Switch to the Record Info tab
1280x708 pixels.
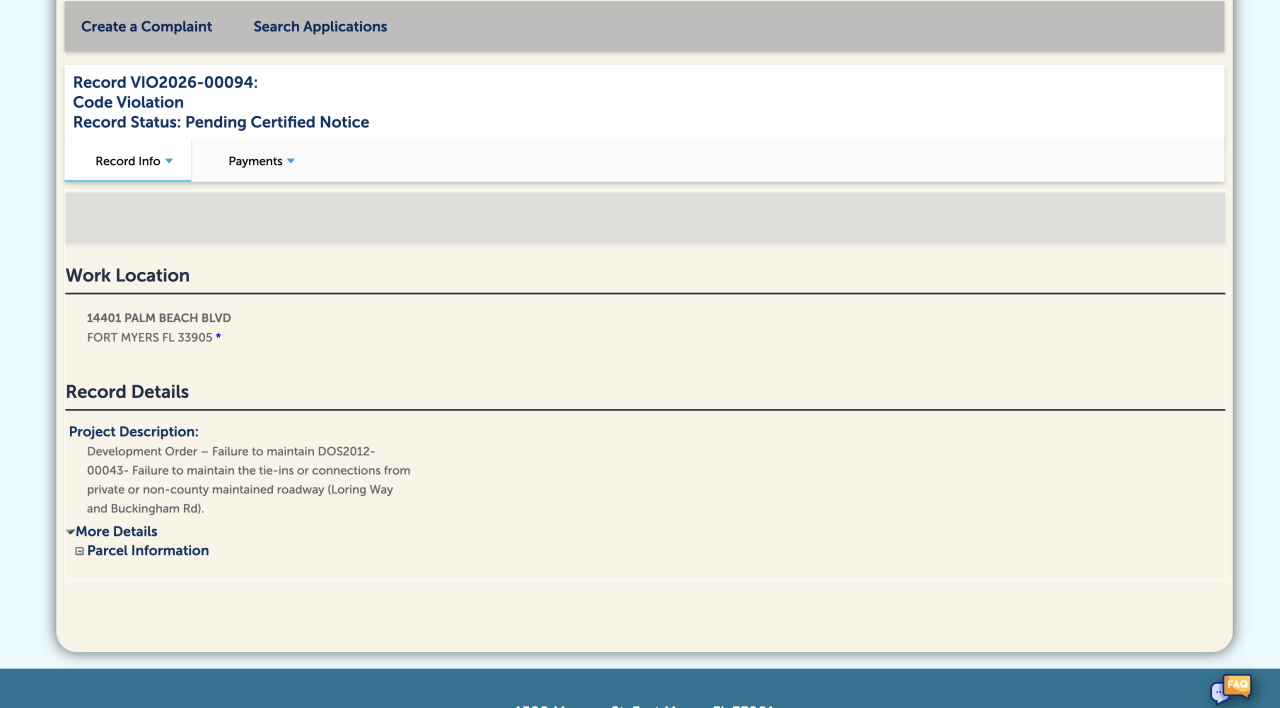click(x=128, y=161)
